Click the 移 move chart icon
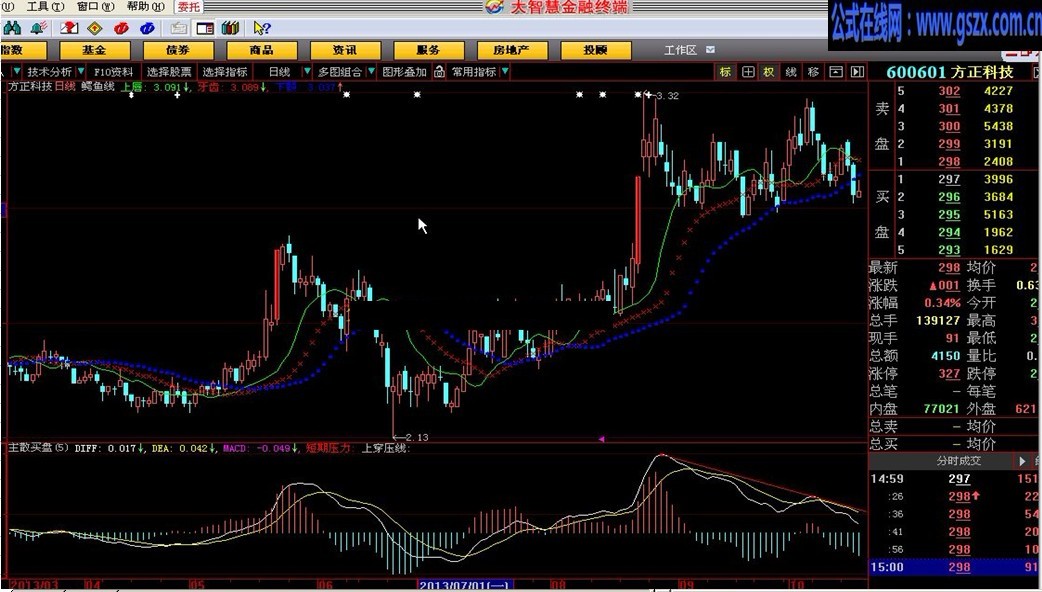1042x592 pixels. (814, 71)
